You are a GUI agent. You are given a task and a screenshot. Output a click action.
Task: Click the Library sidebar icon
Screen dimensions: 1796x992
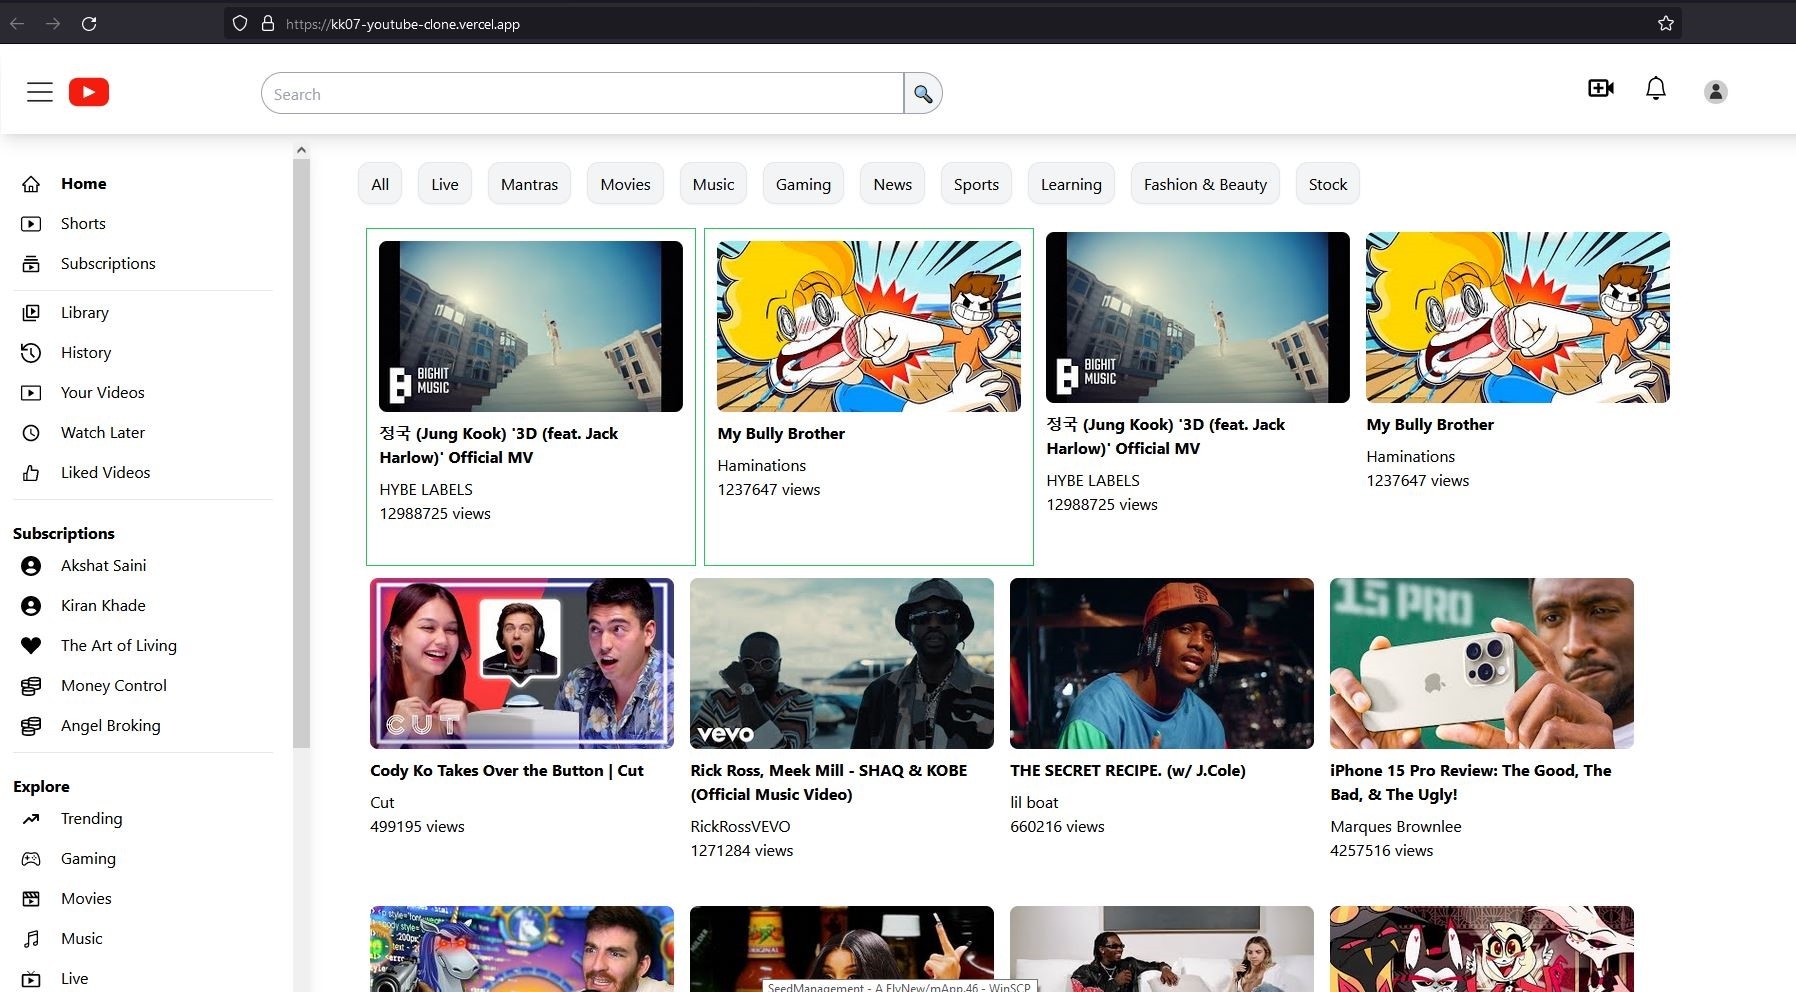click(x=31, y=313)
